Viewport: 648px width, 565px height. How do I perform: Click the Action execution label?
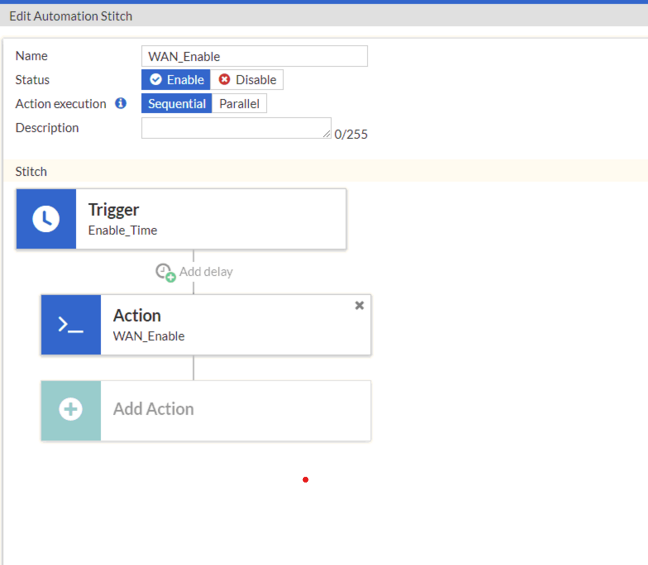pos(61,104)
